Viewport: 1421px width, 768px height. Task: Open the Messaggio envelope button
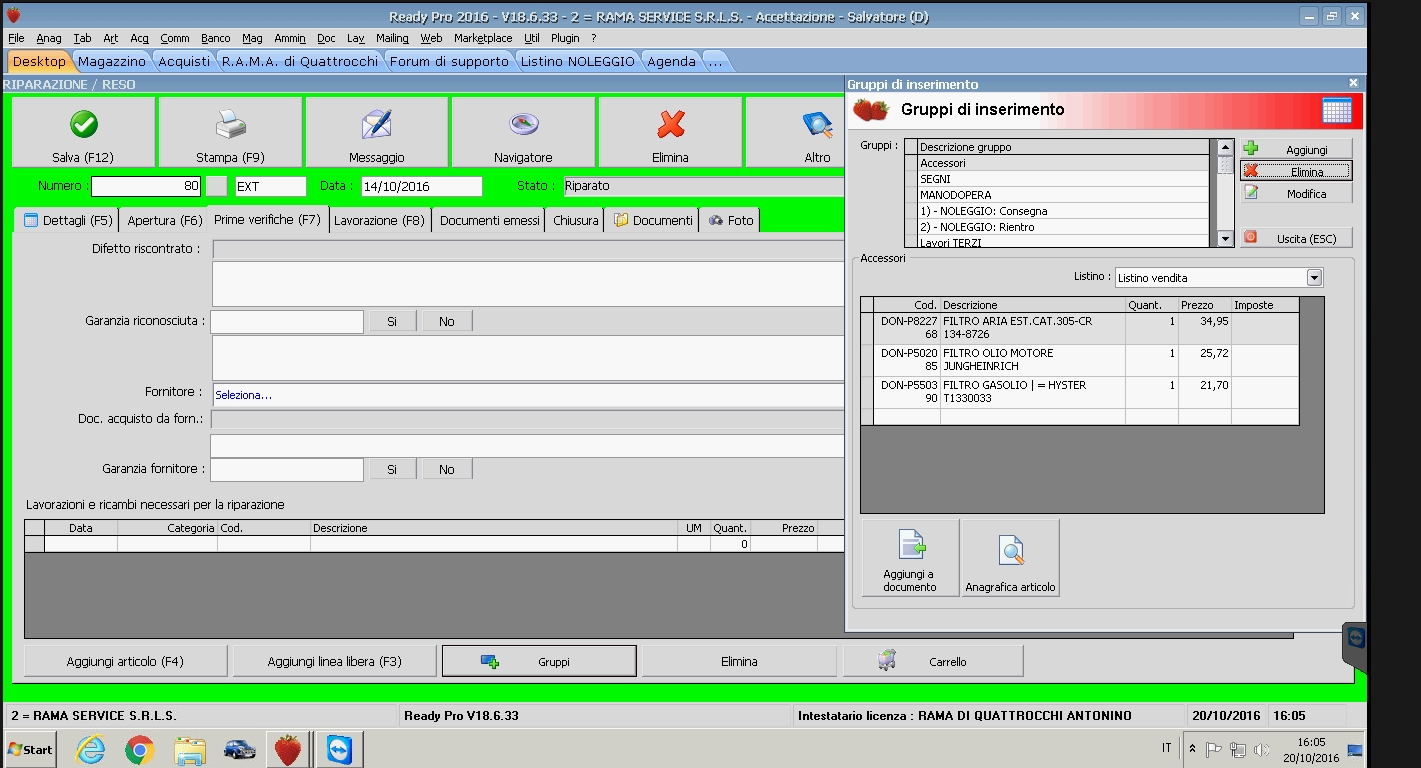click(x=376, y=132)
